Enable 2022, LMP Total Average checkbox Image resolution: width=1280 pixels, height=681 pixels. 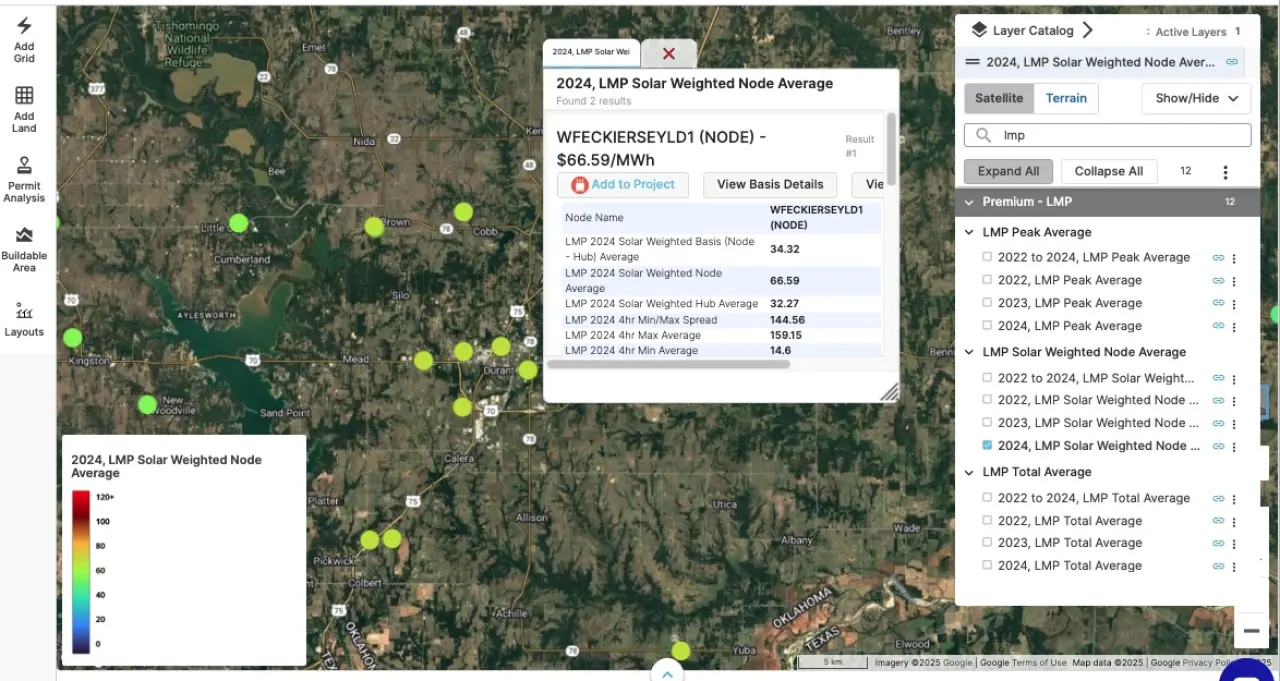987,520
